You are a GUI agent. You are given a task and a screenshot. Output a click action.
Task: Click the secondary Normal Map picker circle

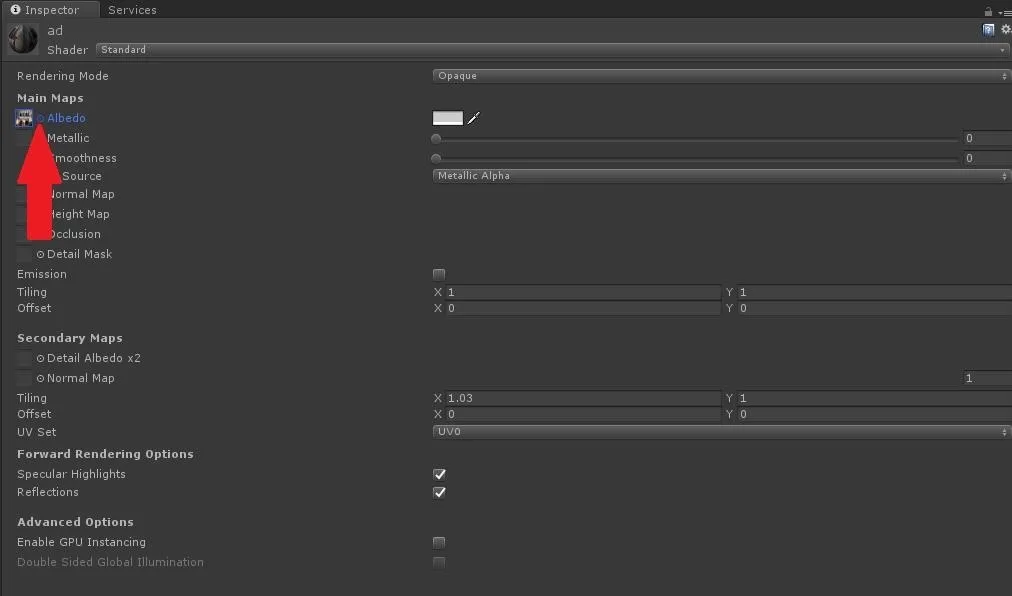40,378
